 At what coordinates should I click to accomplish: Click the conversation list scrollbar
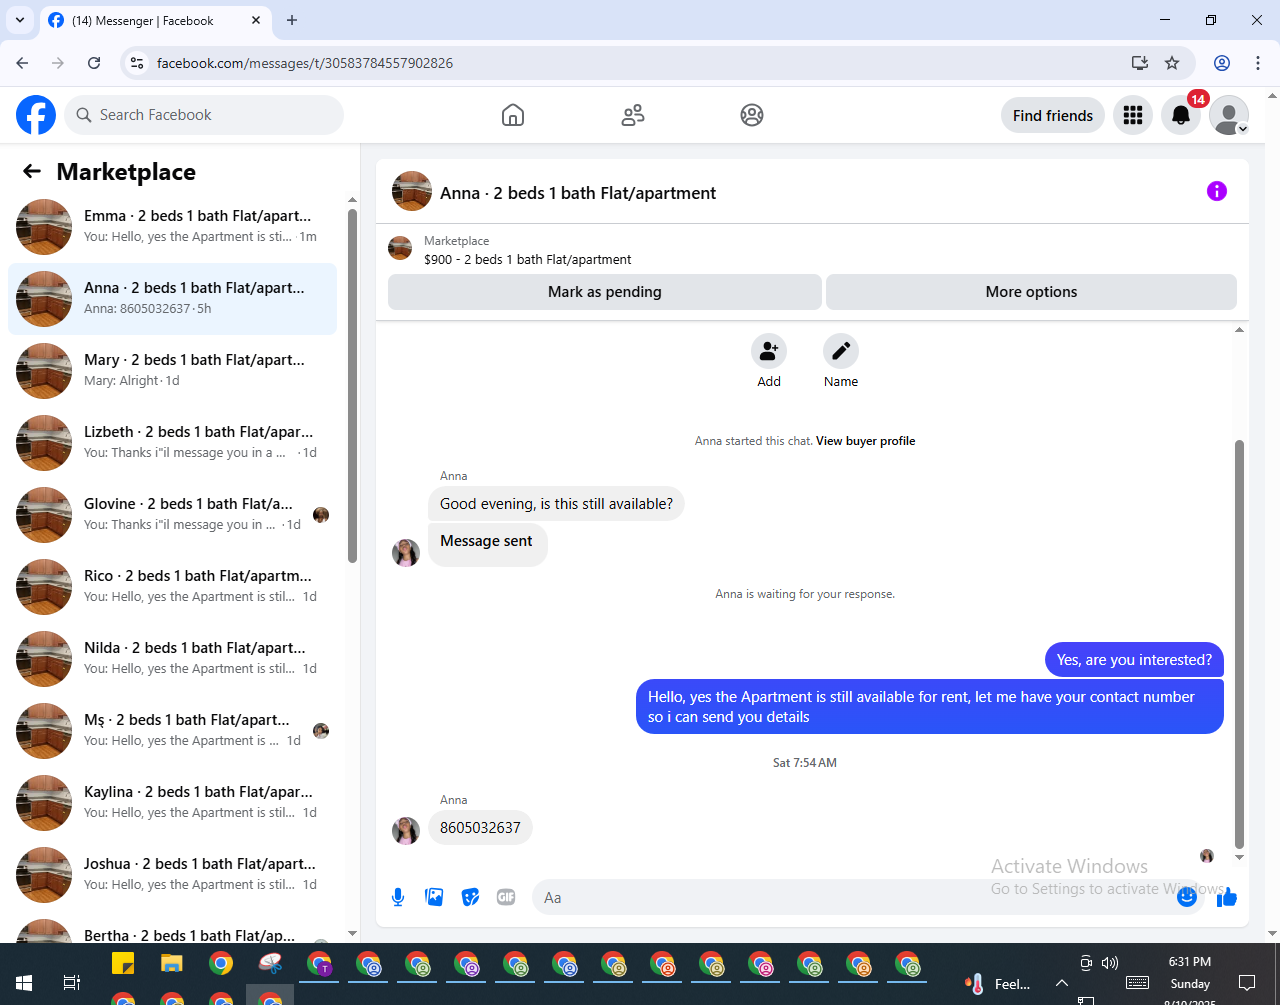pos(352,385)
